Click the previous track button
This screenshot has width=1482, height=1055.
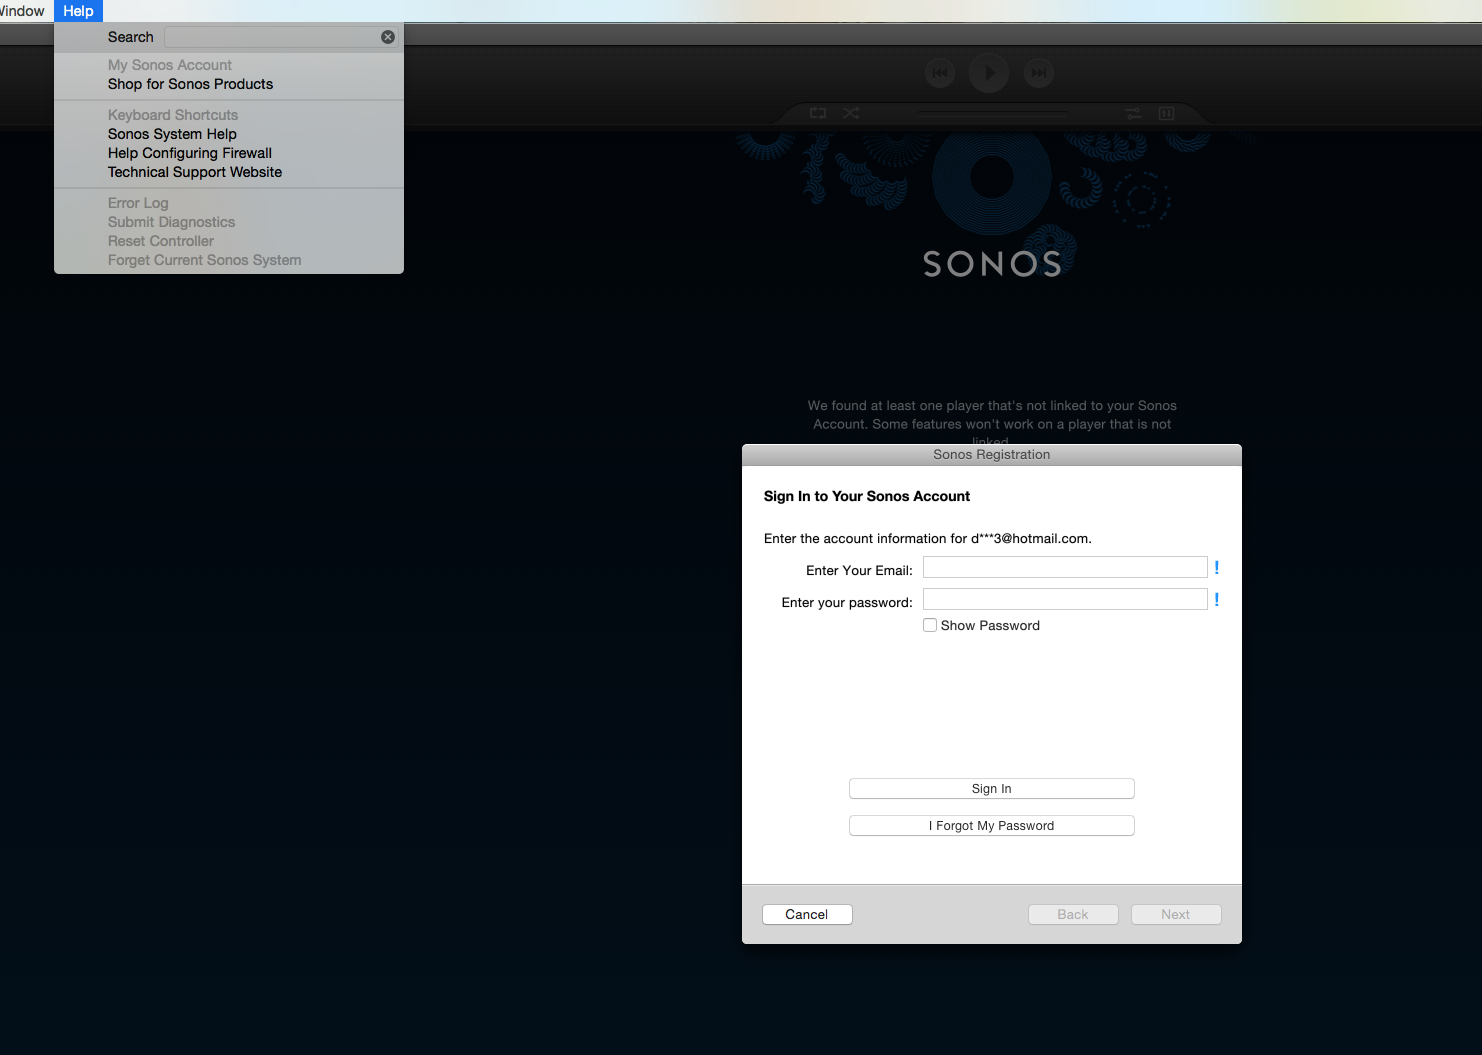(939, 73)
